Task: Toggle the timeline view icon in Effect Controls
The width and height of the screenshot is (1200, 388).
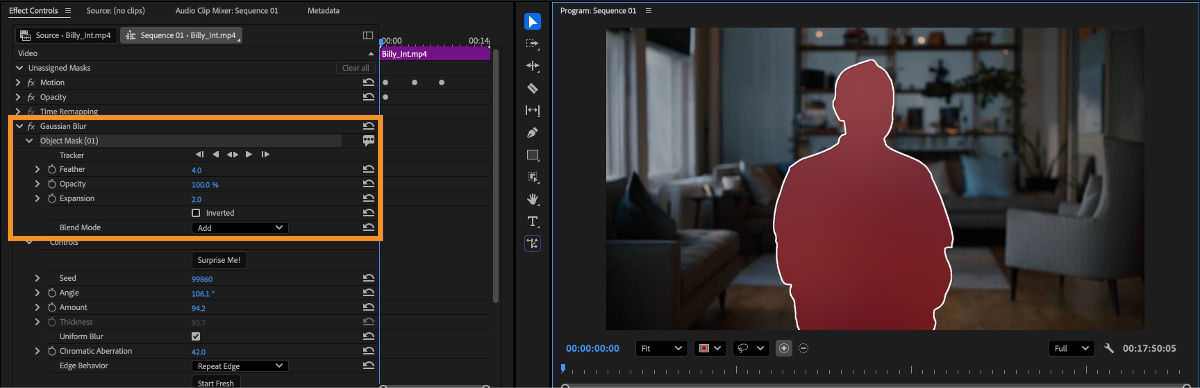Action: click(x=368, y=35)
